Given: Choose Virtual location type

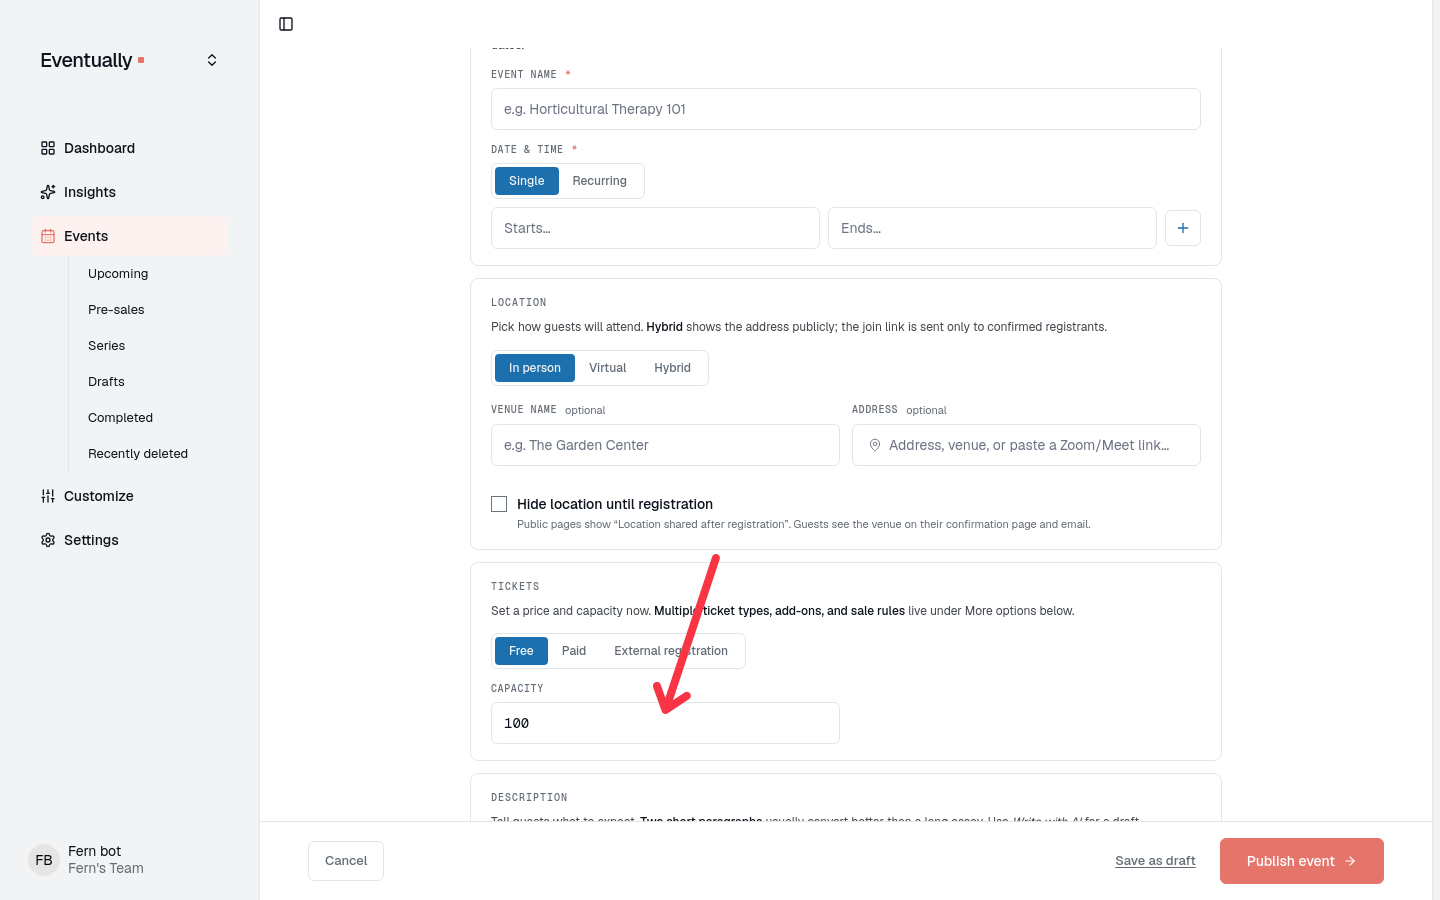Looking at the screenshot, I should pos(607,368).
